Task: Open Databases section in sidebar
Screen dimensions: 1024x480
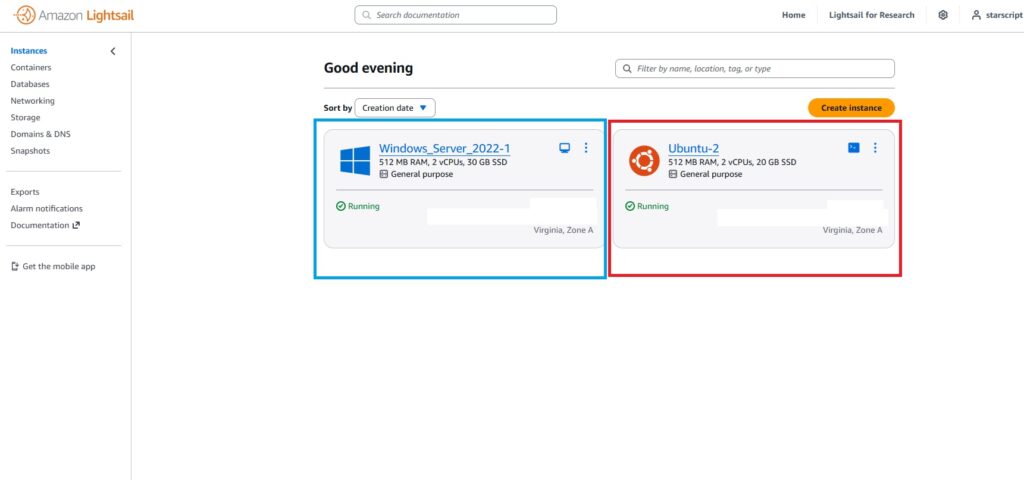Action: (x=30, y=84)
